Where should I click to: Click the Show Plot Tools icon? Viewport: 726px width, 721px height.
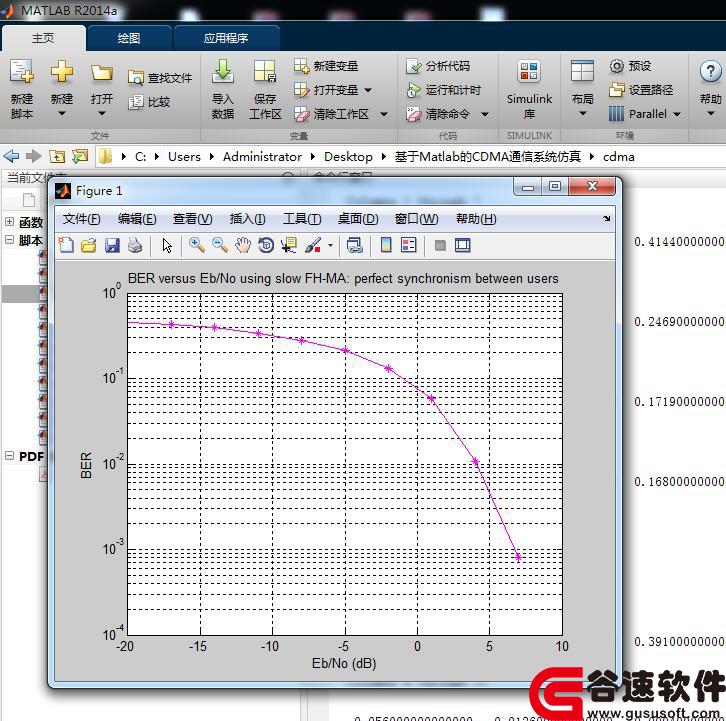point(463,245)
